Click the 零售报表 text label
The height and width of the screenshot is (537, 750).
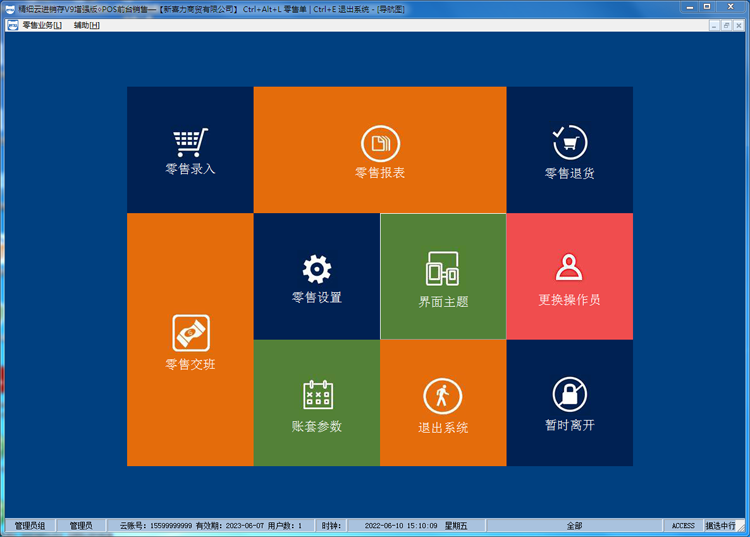pos(380,173)
